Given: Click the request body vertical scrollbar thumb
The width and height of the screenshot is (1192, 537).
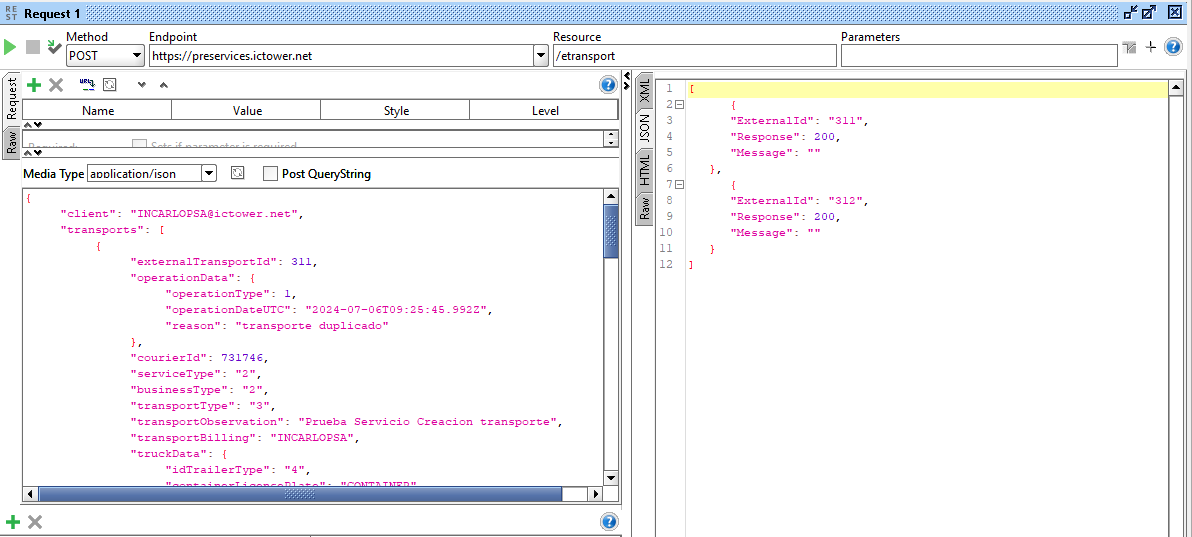Looking at the screenshot, I should tap(610, 232).
